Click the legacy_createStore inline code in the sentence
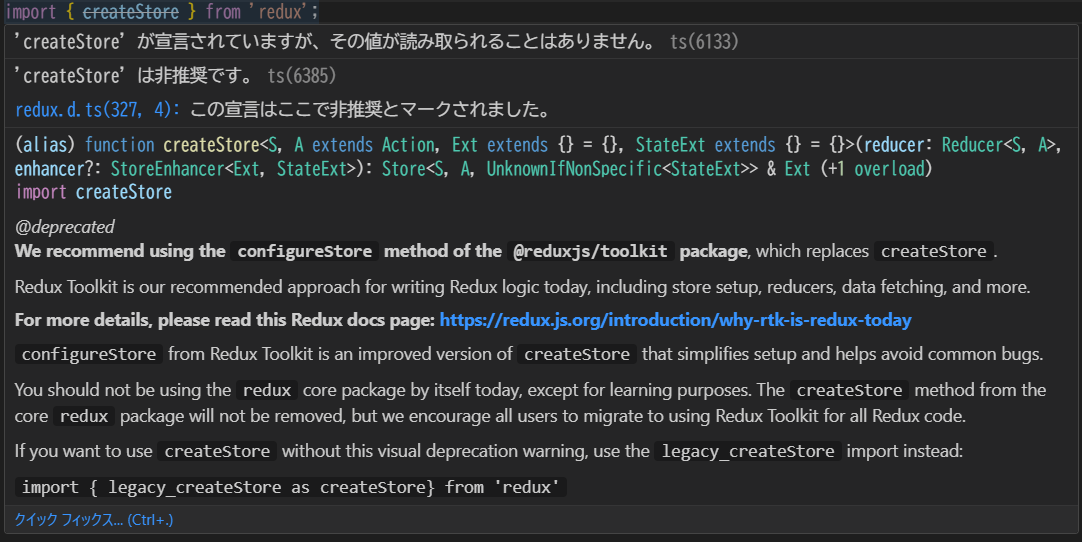 pyautogui.click(x=748, y=452)
